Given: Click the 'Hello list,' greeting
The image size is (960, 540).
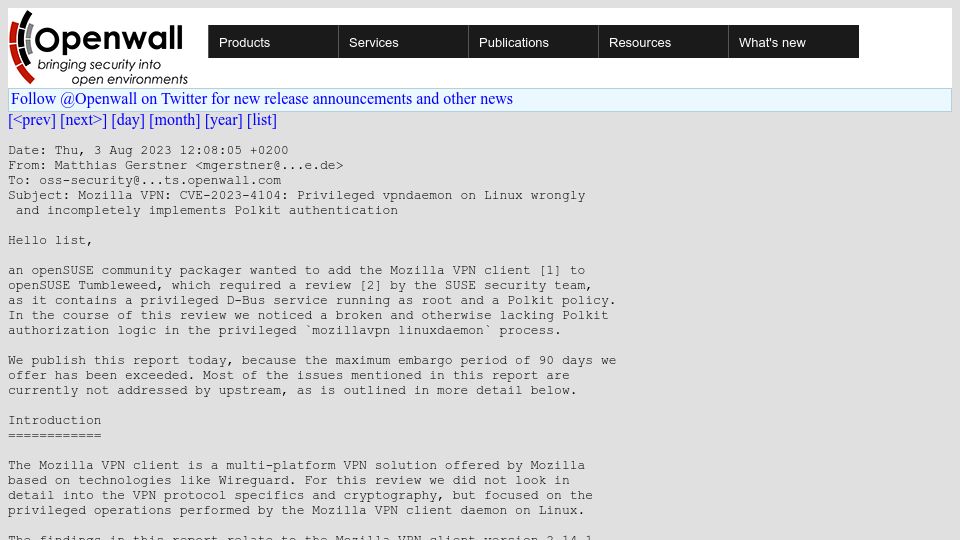Looking at the screenshot, I should pyautogui.click(x=50, y=241).
